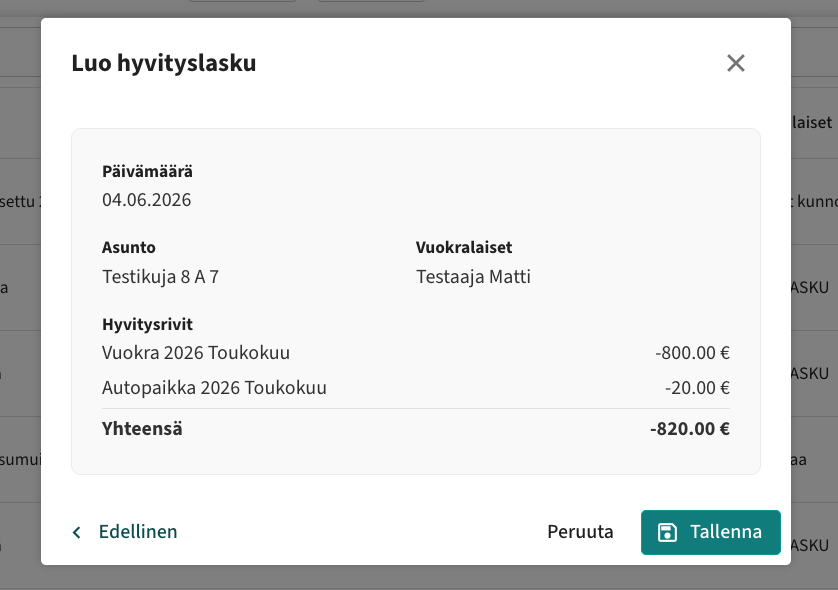This screenshot has width=838, height=590.
Task: Click the -800.00 € amount
Action: click(x=692, y=353)
